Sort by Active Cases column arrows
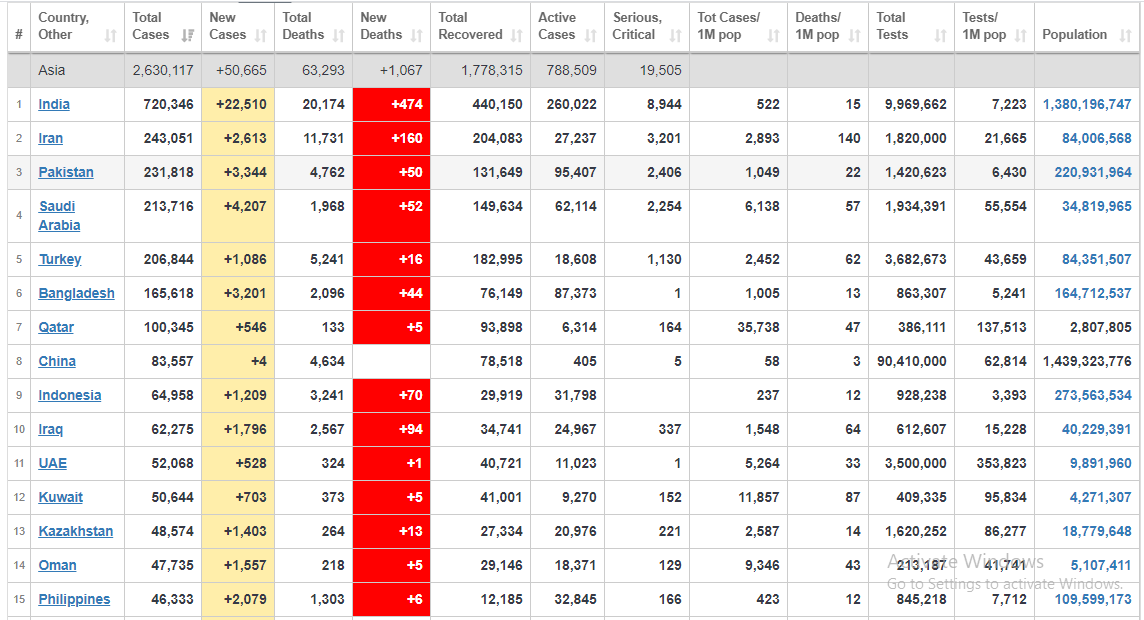1144x620 pixels. (591, 35)
